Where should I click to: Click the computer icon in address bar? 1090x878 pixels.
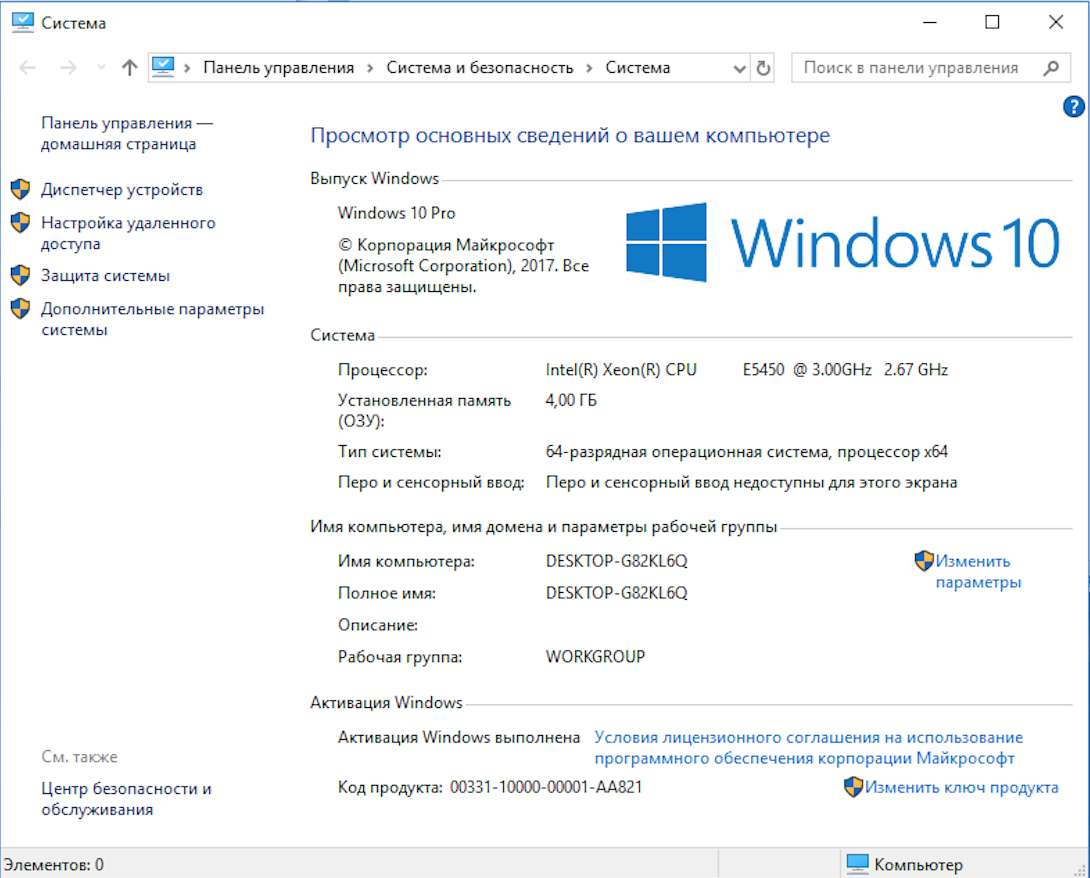(x=163, y=67)
